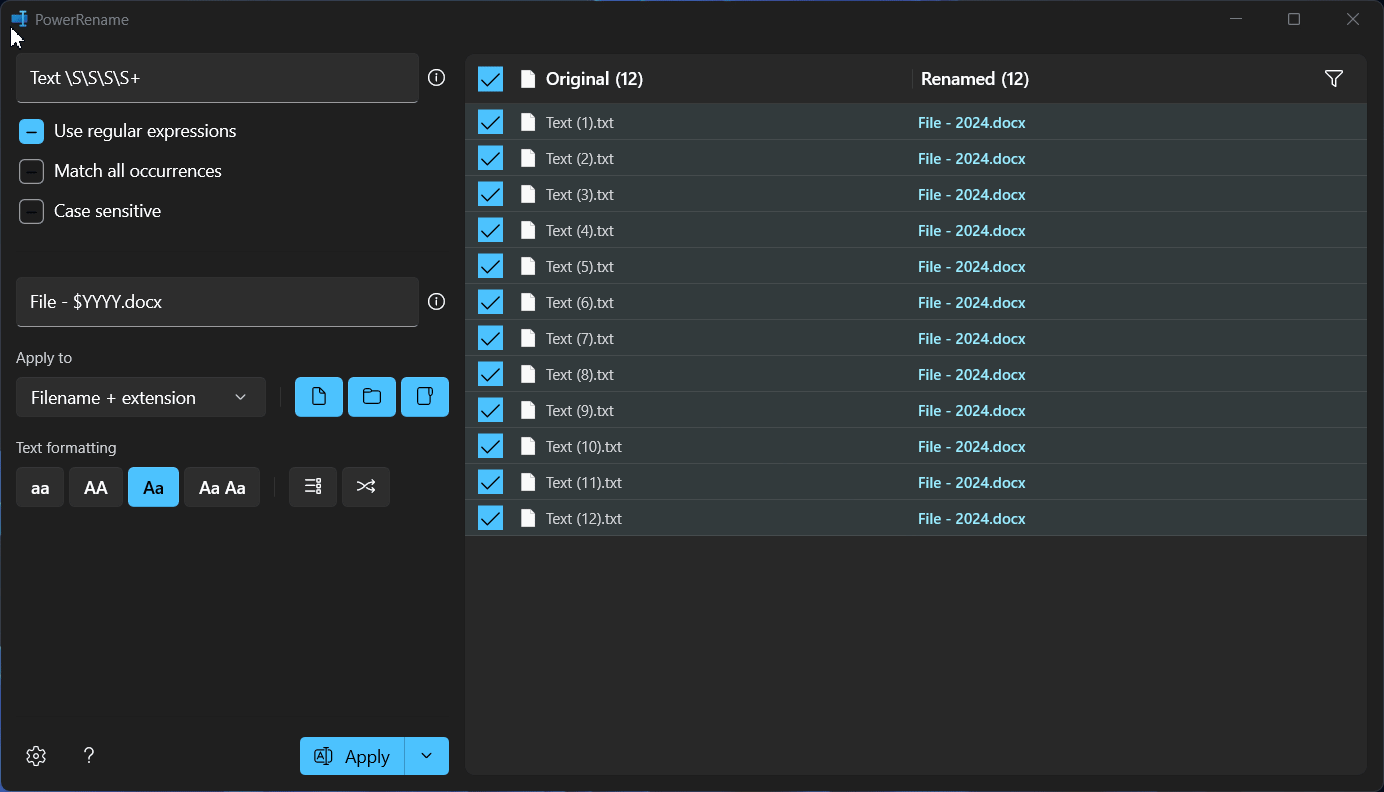Select file name 'Text (10).txt'
The width and height of the screenshot is (1384, 792).
pyautogui.click(x=584, y=447)
